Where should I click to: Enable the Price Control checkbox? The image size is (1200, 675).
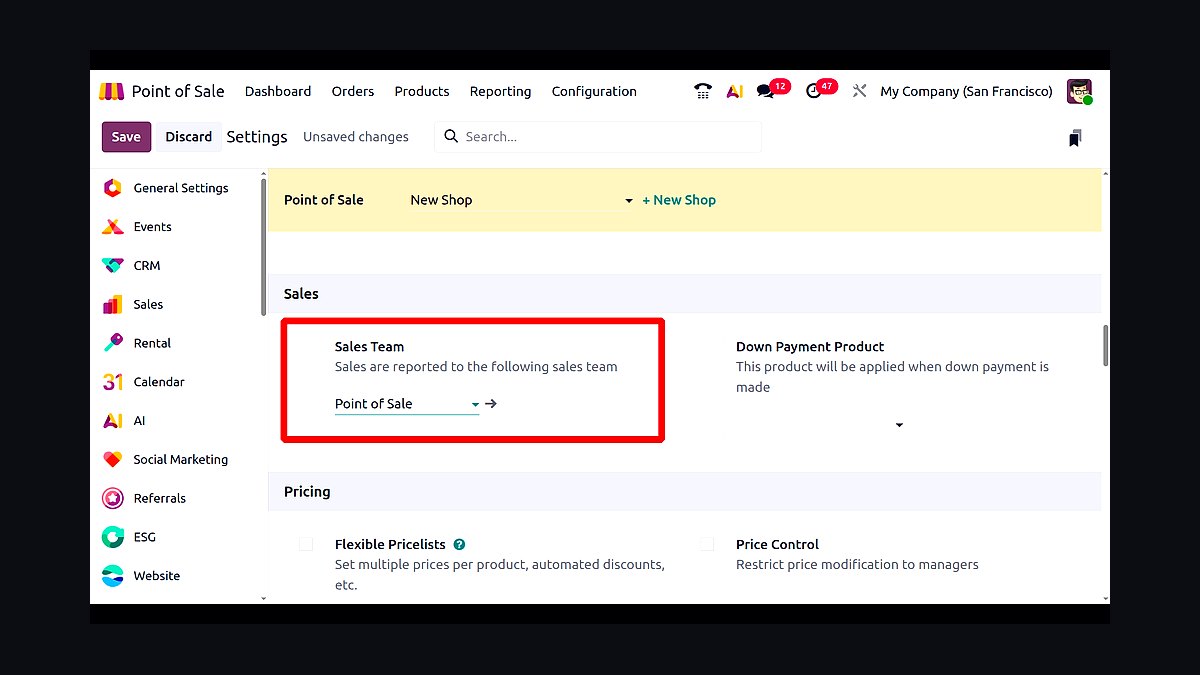pyautogui.click(x=706, y=544)
